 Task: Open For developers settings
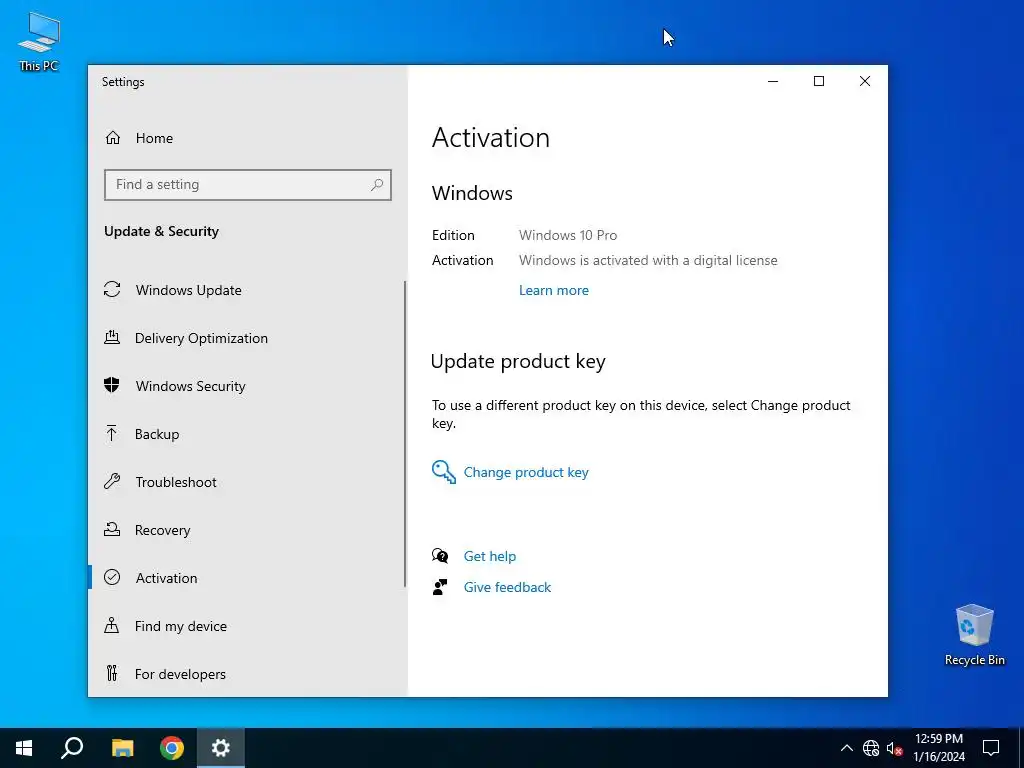[x=180, y=674]
